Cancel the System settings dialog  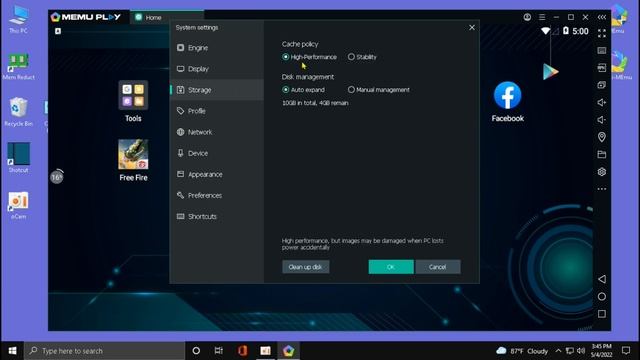438,267
